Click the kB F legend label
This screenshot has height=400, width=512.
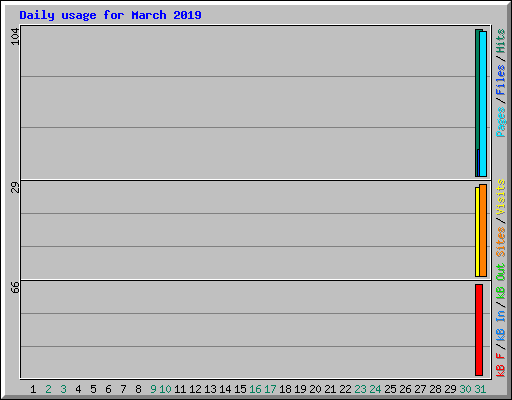coord(501,365)
